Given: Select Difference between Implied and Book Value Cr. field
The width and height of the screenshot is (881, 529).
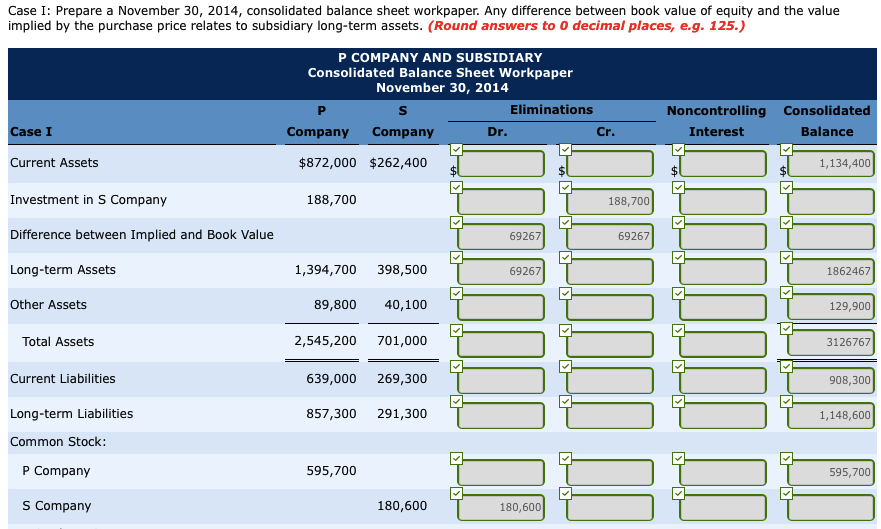Looking at the screenshot, I should coord(609,236).
